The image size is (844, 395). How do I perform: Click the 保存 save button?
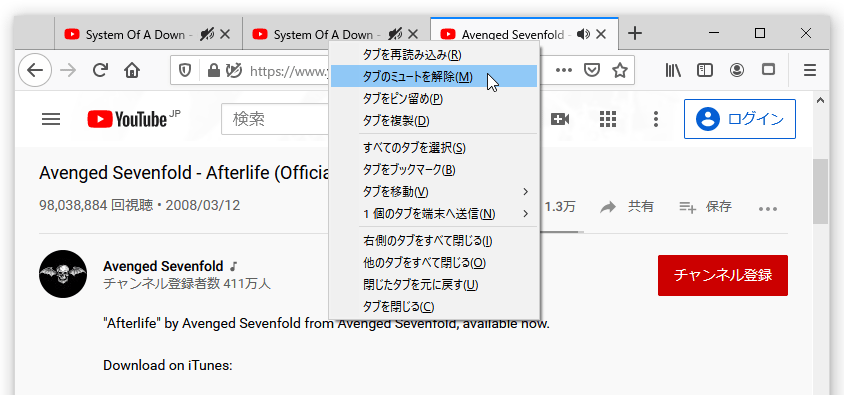pyautogui.click(x=705, y=207)
